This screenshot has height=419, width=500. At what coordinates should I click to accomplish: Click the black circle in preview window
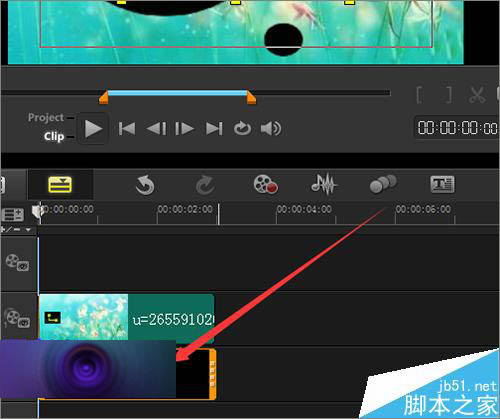pos(283,39)
